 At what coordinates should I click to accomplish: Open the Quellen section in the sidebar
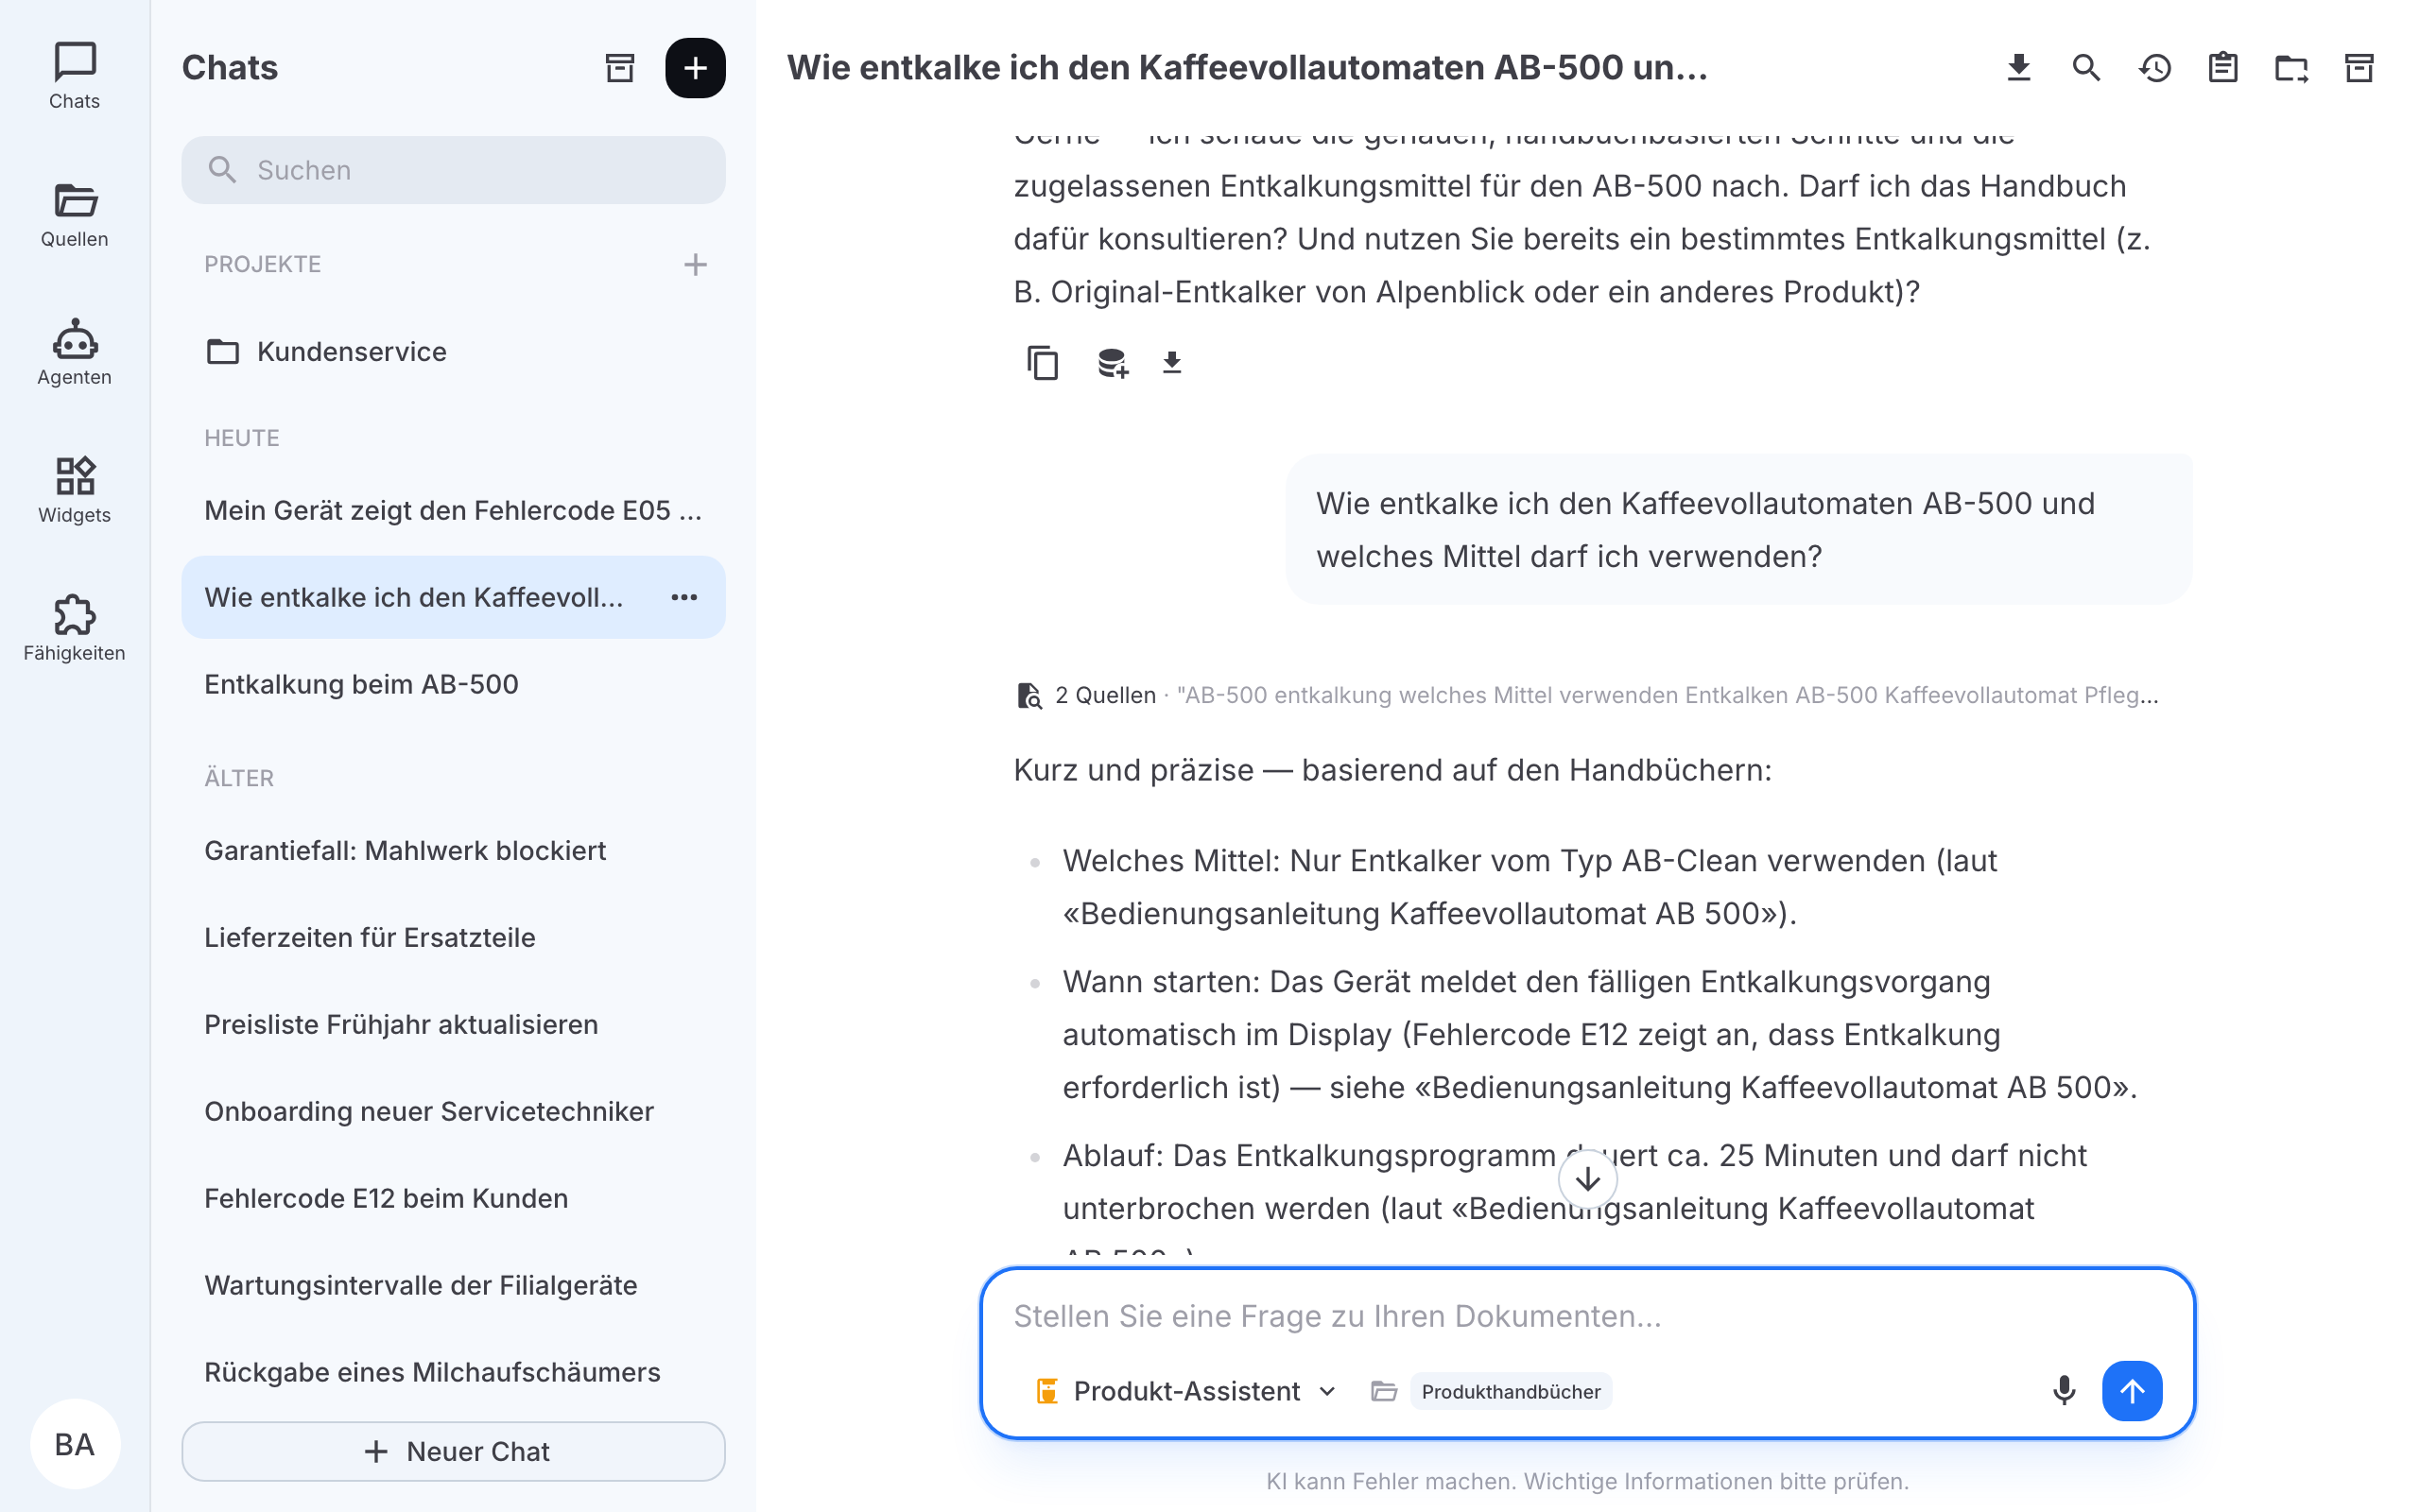pos(74,214)
